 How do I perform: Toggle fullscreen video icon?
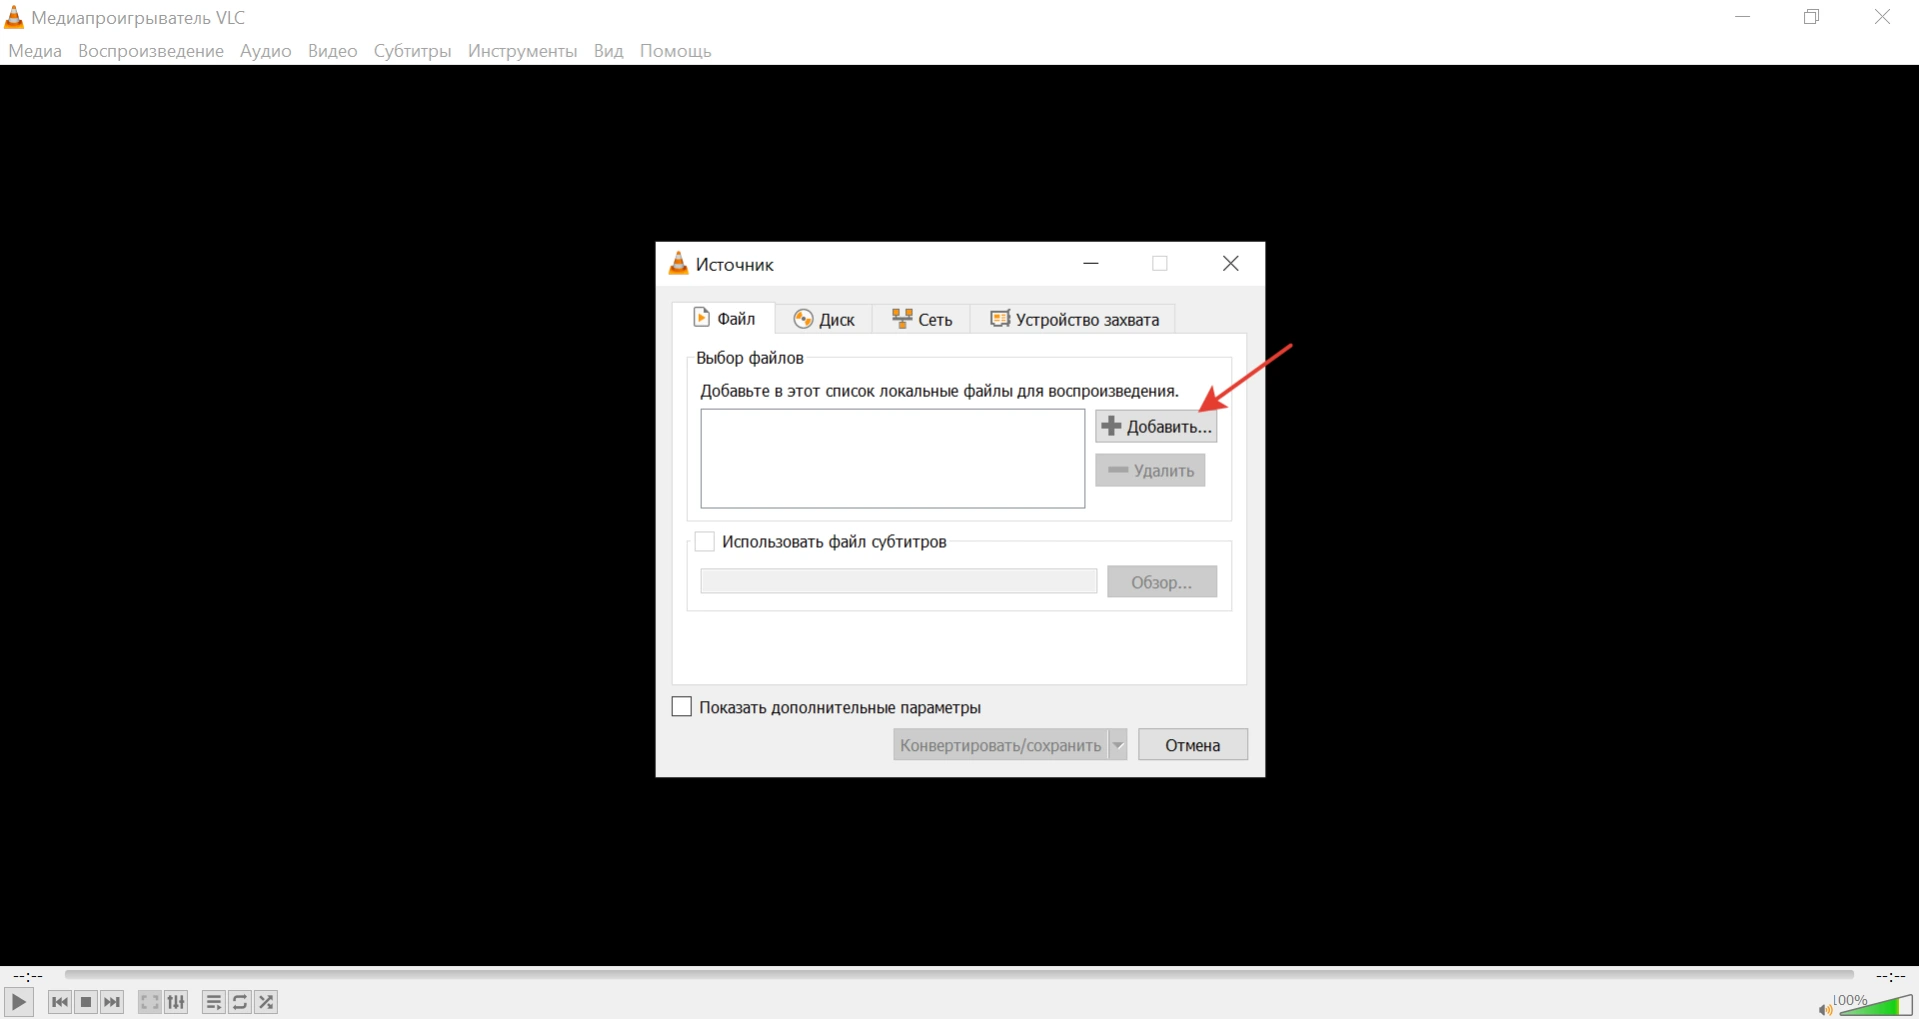[x=149, y=1002]
